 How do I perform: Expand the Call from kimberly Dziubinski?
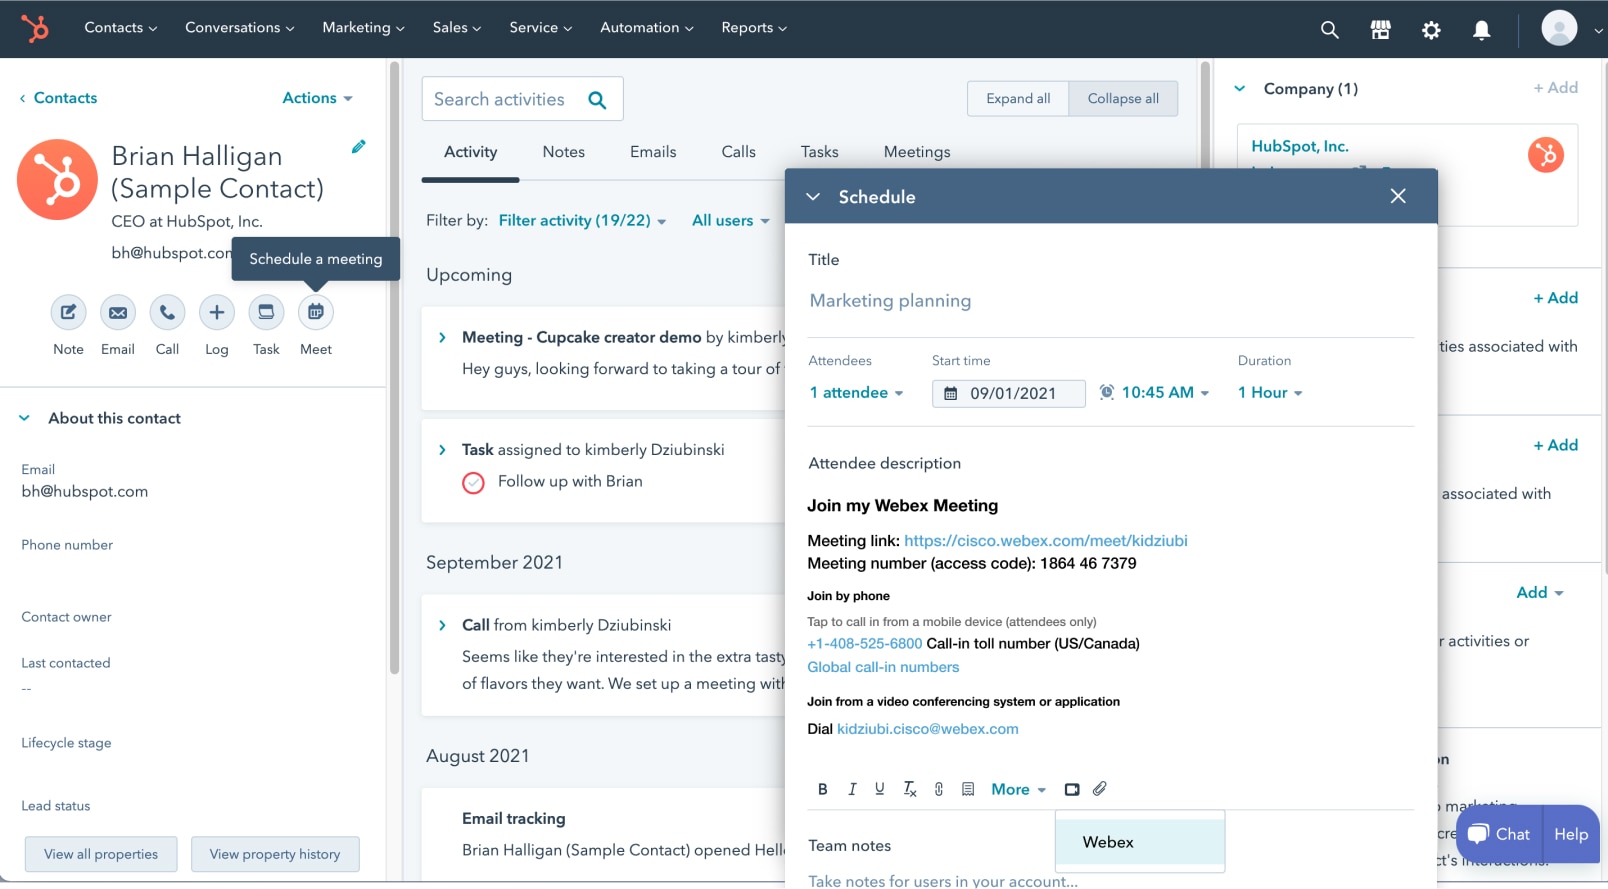pyautogui.click(x=442, y=625)
